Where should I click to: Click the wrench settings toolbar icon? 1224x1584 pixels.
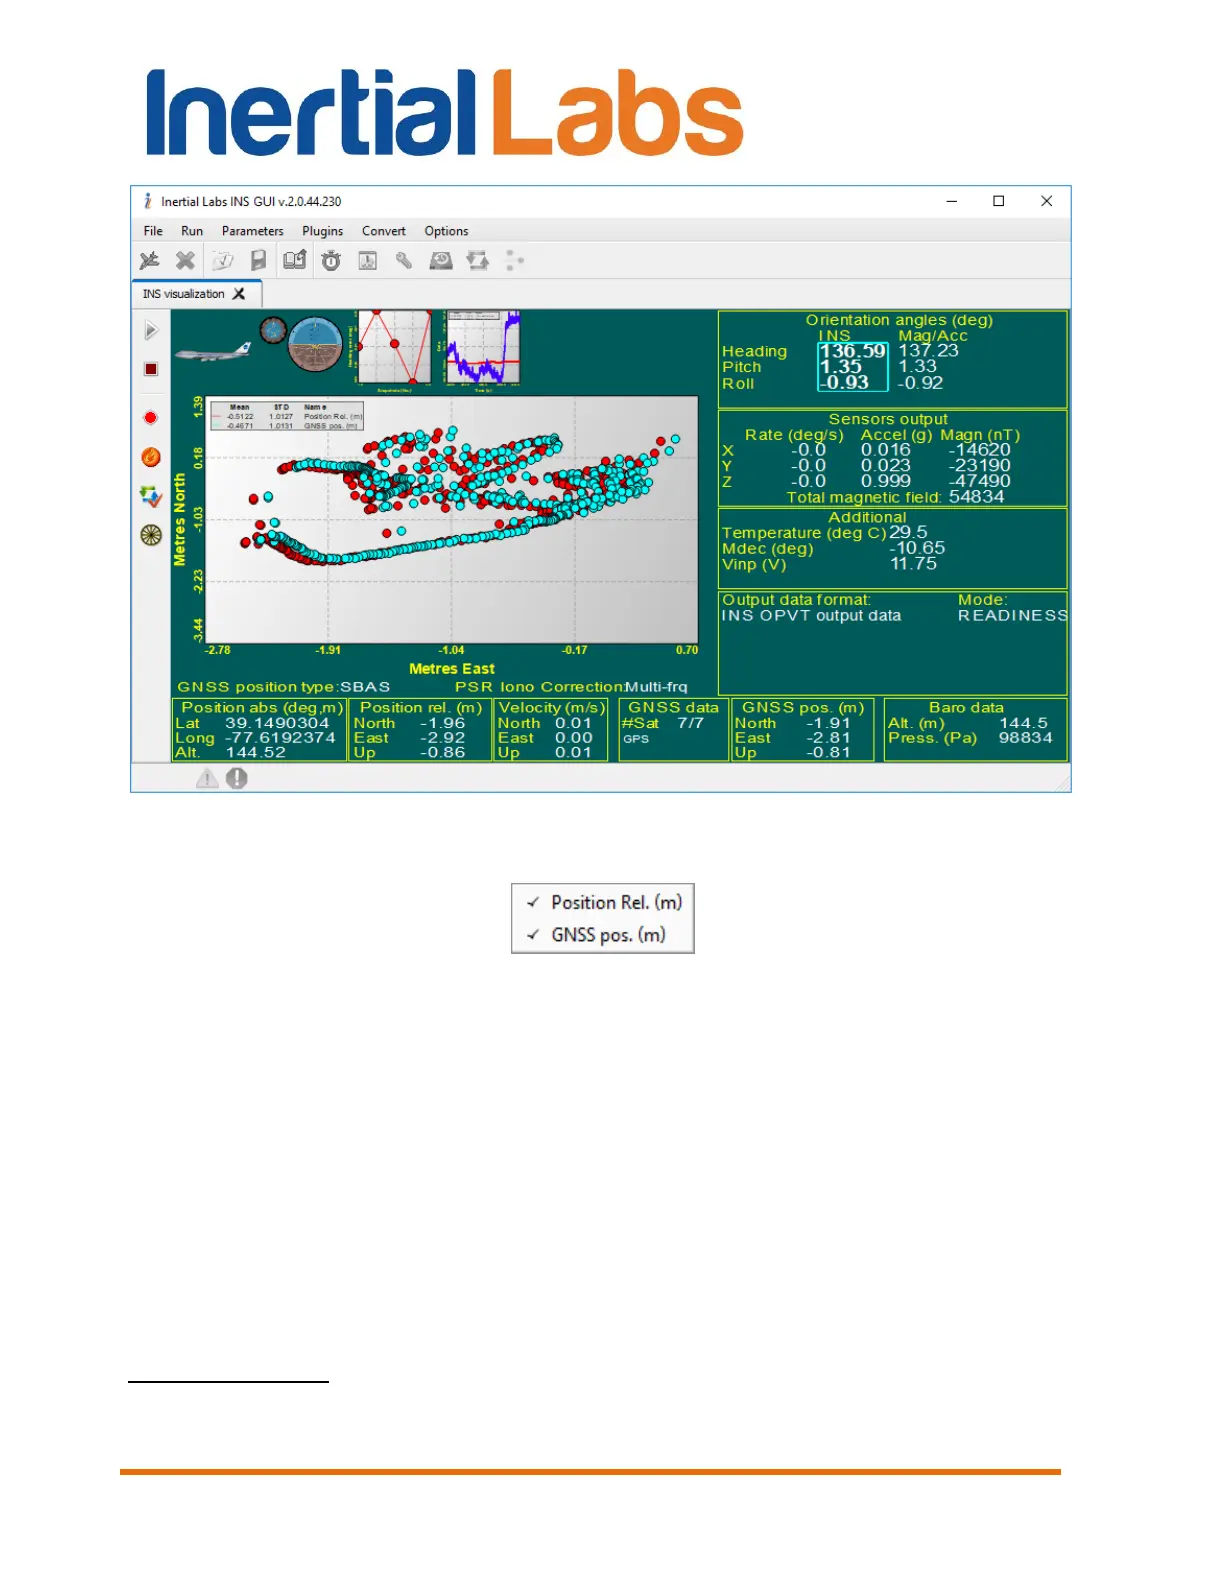404,261
